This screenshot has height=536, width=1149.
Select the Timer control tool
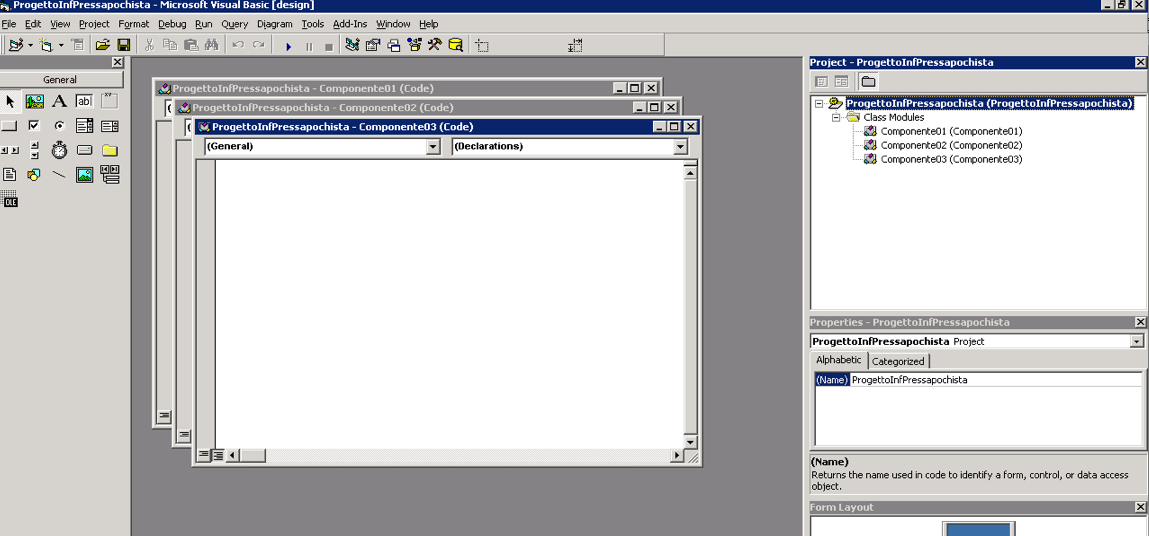click(59, 150)
